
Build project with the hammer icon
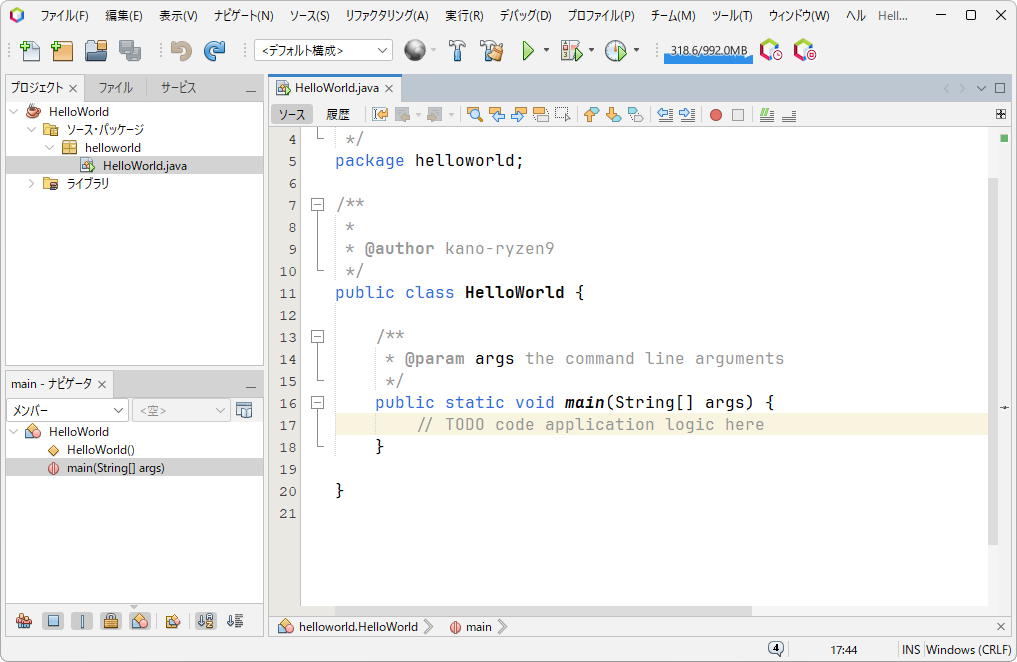[457, 50]
